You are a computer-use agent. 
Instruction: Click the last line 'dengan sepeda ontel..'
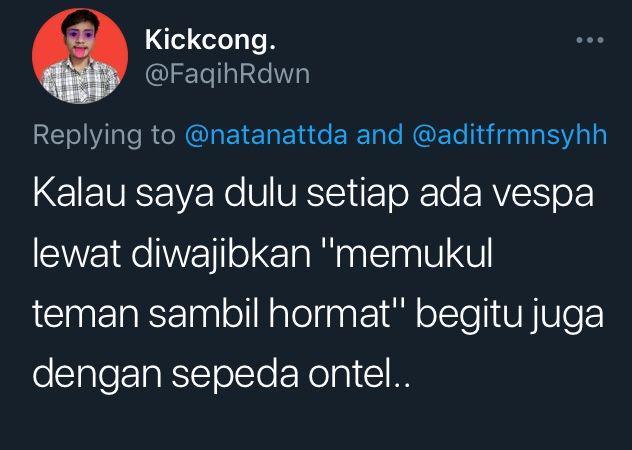(x=221, y=375)
